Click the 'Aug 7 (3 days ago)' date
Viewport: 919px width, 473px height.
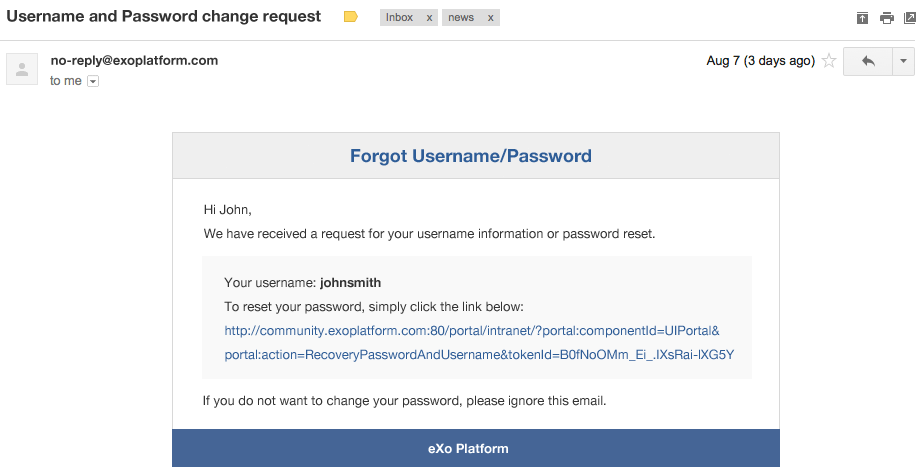point(761,61)
